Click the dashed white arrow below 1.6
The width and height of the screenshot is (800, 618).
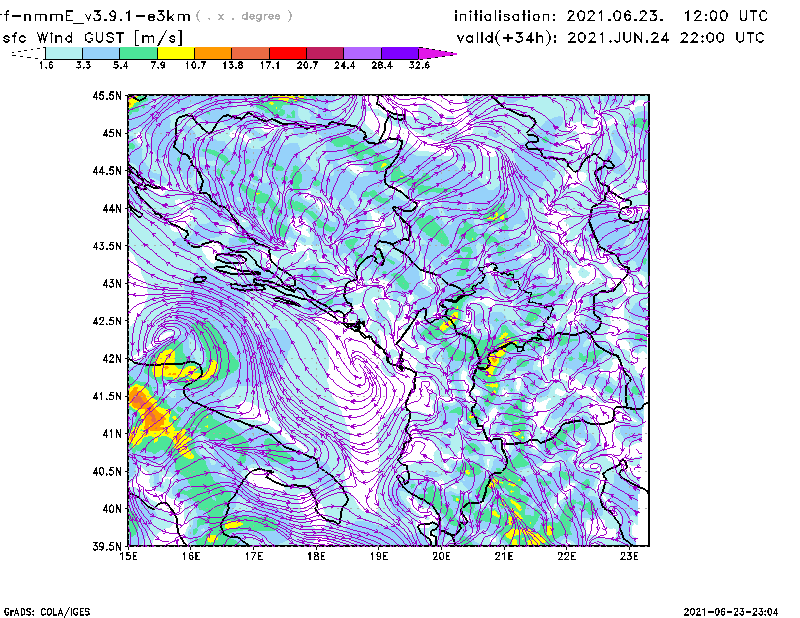click(x=28, y=53)
